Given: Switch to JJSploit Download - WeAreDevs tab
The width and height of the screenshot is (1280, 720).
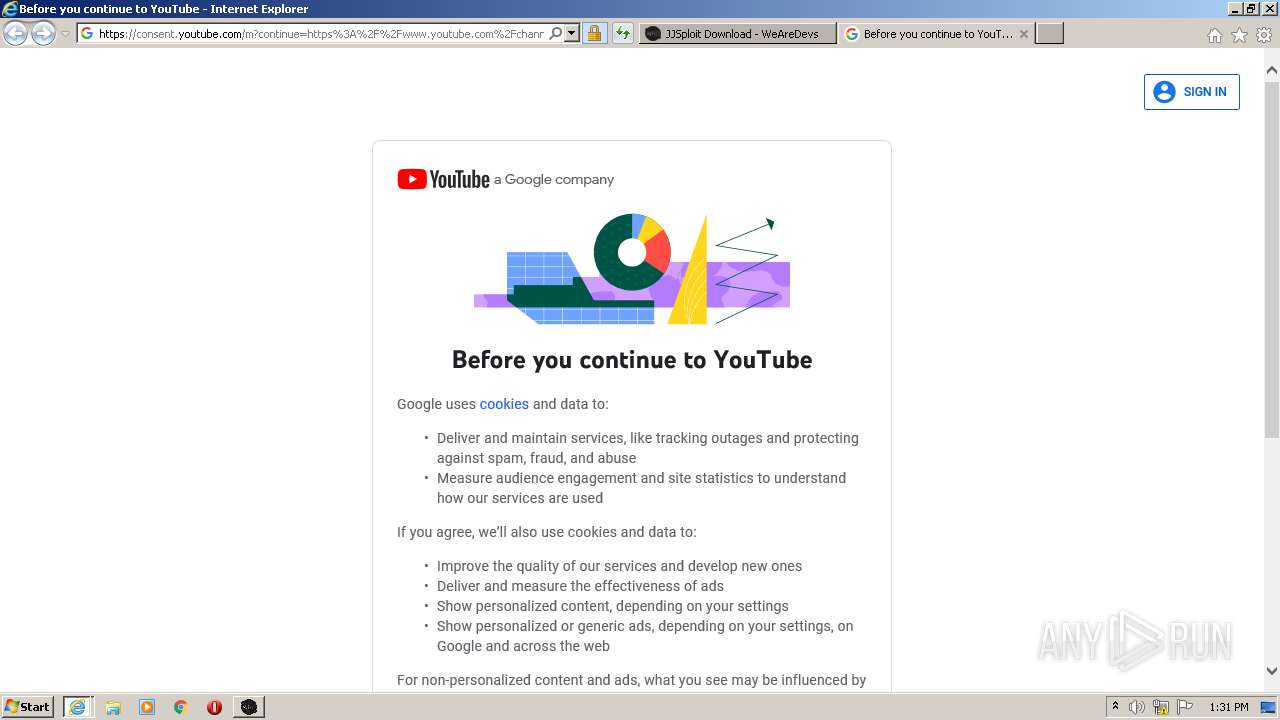Looking at the screenshot, I should [x=738, y=34].
